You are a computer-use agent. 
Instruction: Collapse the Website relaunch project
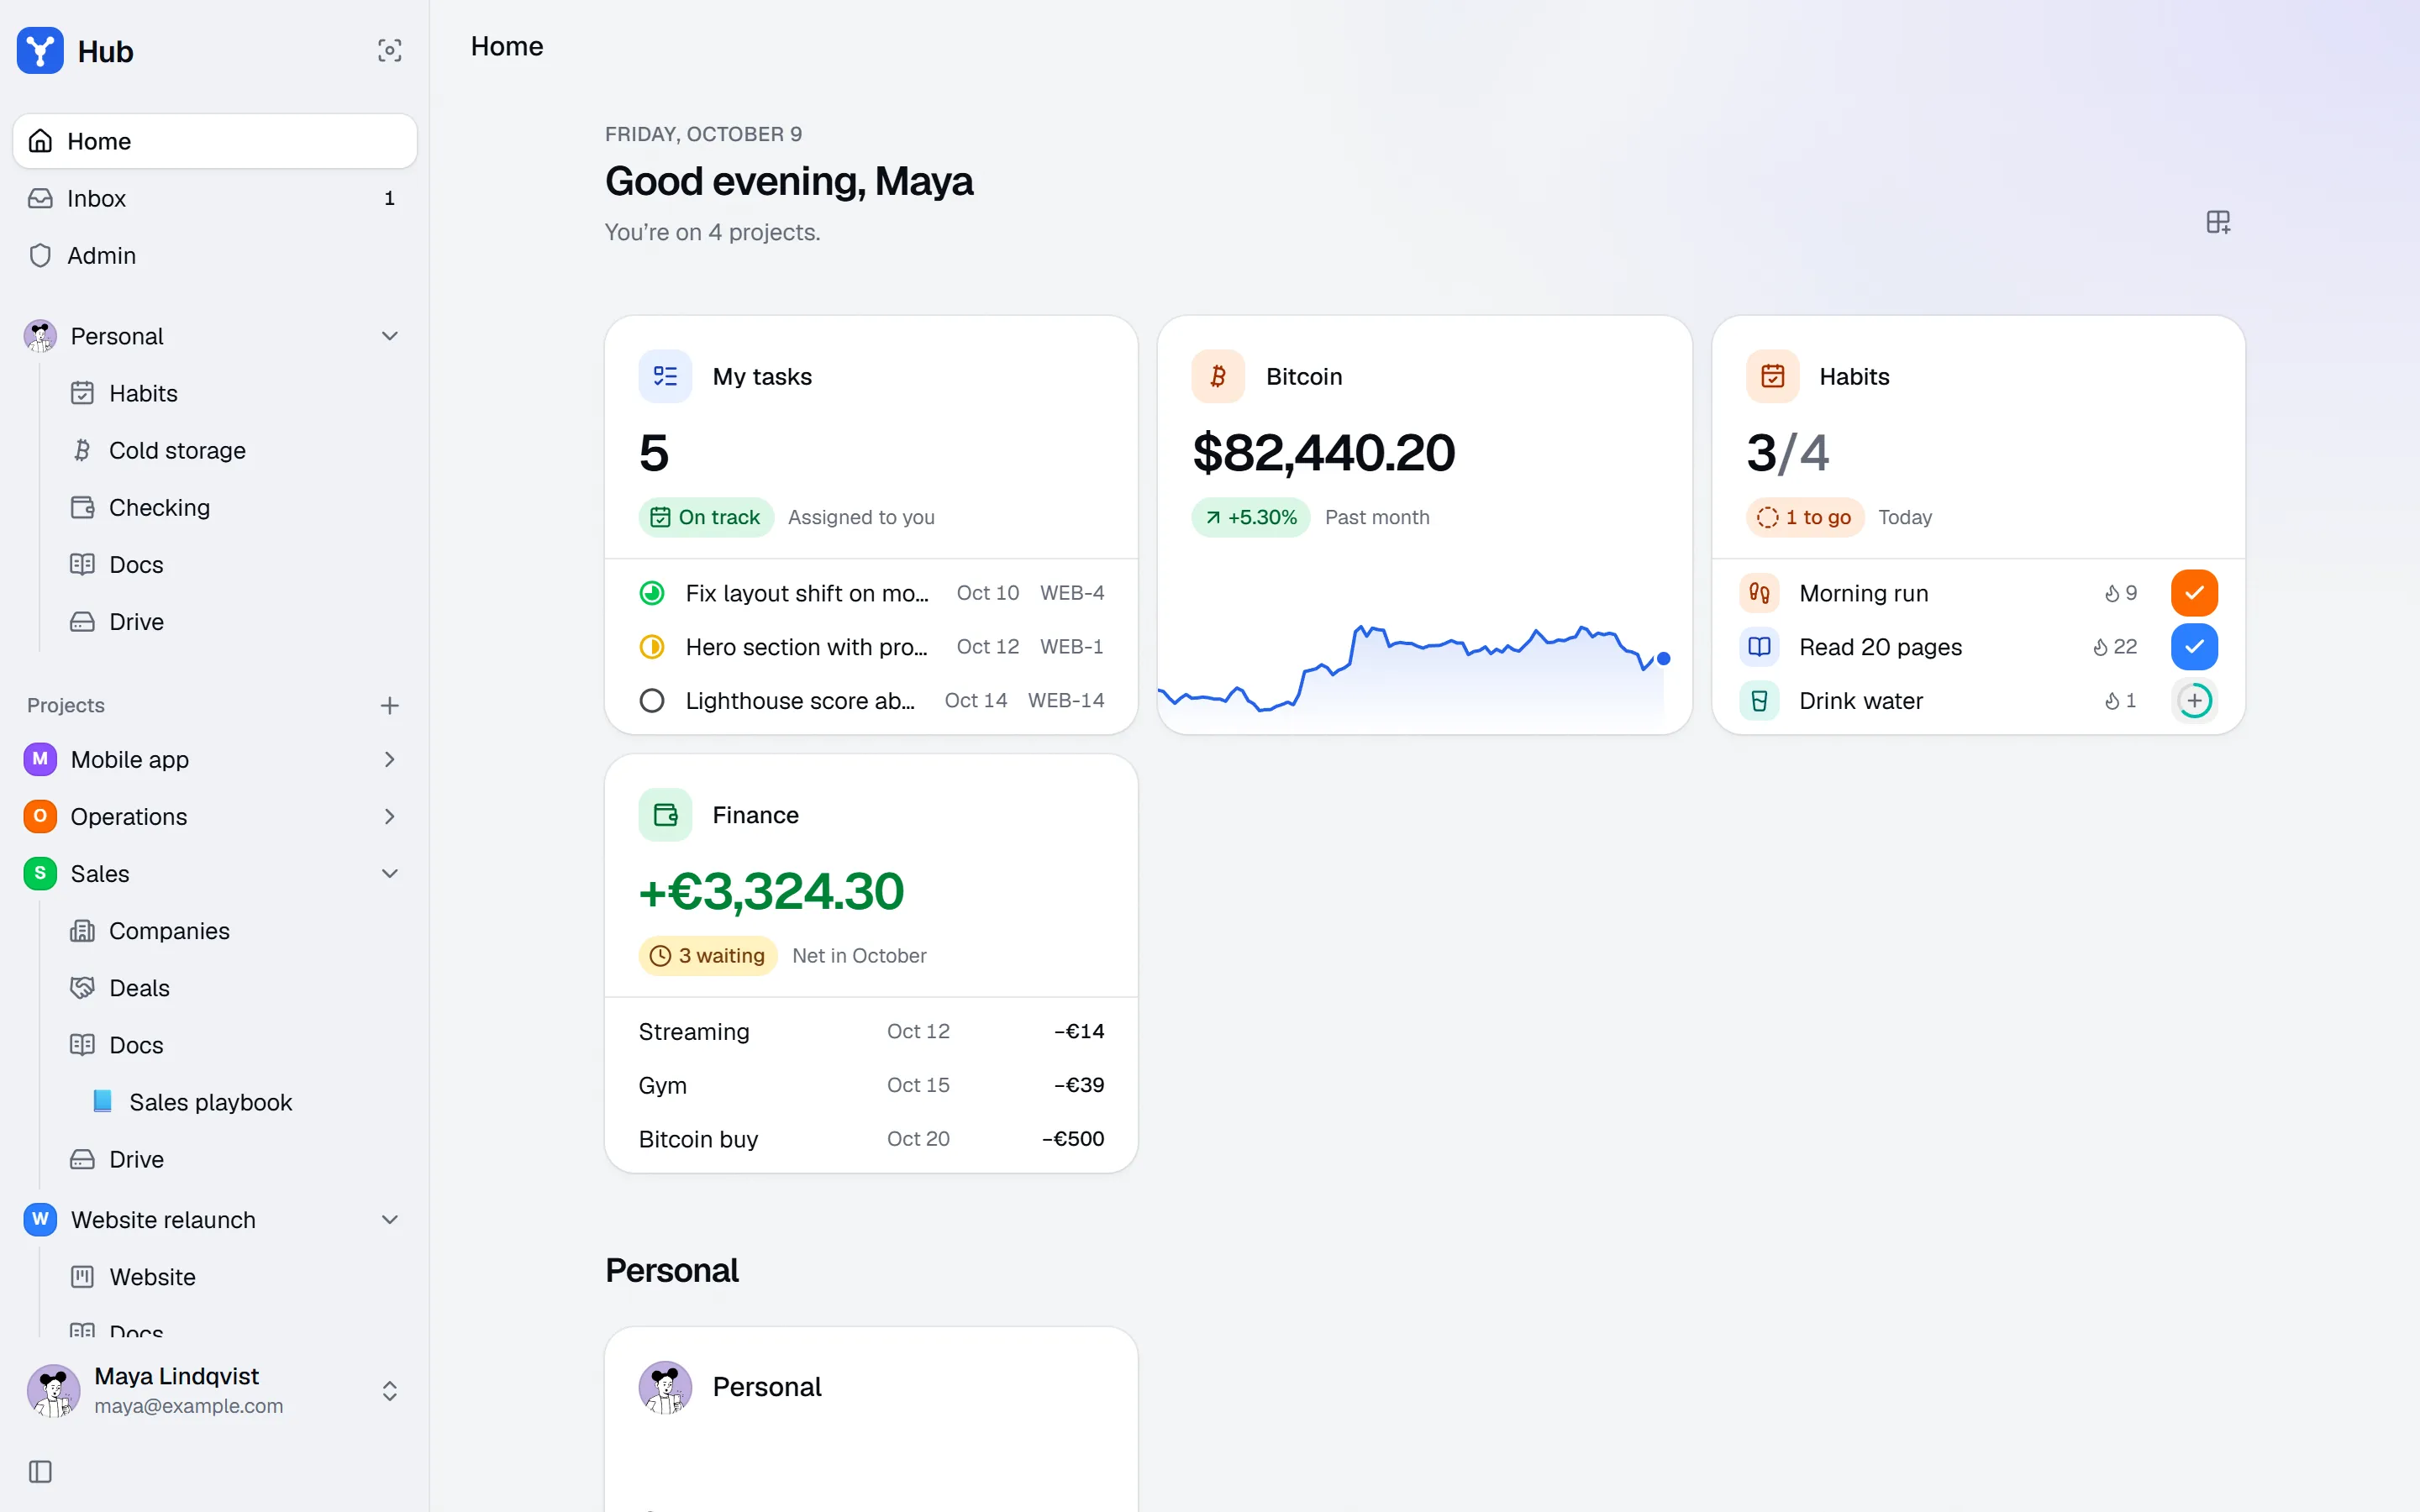(390, 1219)
